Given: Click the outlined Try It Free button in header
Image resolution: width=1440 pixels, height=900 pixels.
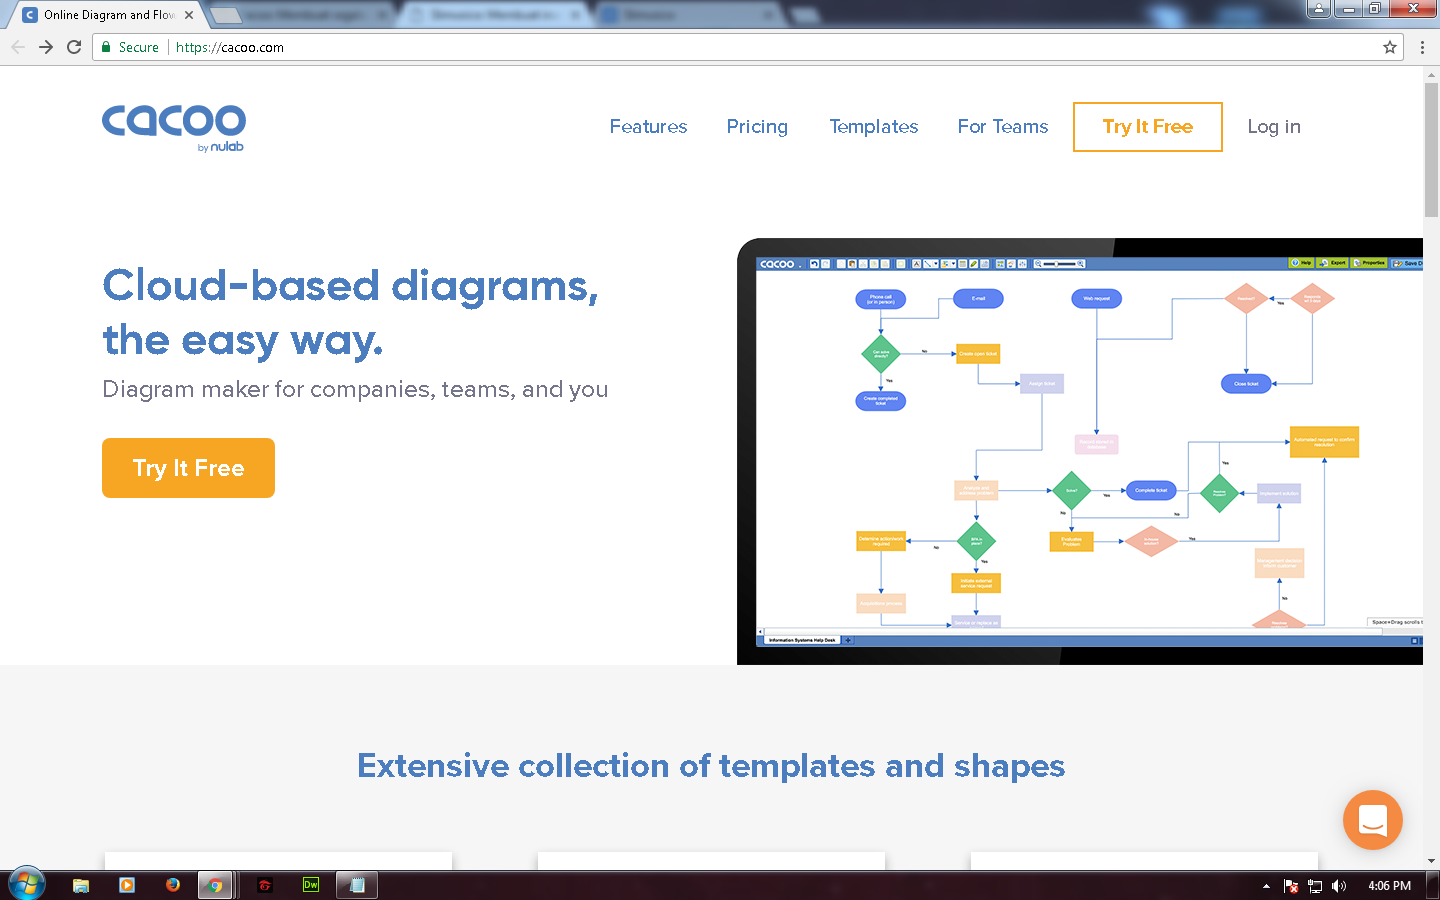Looking at the screenshot, I should 1148,127.
